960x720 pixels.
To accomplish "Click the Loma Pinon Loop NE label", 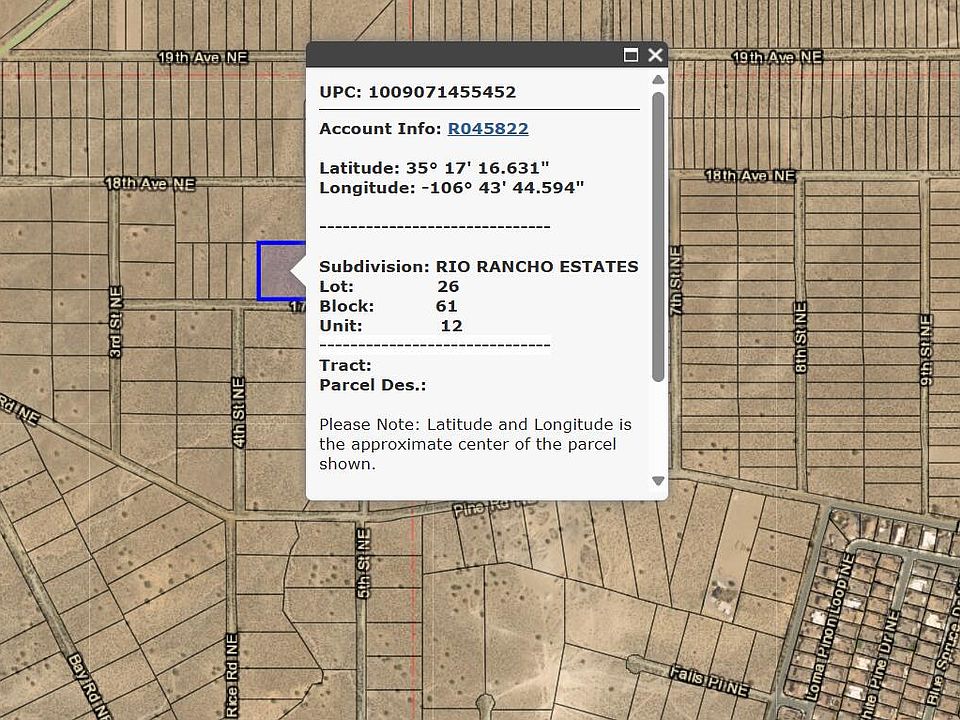I will [x=830, y=626].
